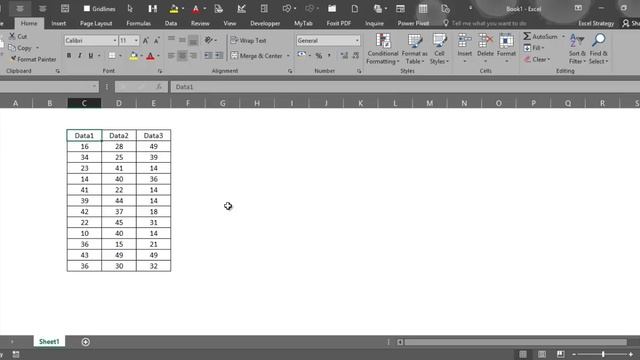This screenshot has height=360, width=640.
Task: Open Sort & Filter menu
Action: pos(577,49)
